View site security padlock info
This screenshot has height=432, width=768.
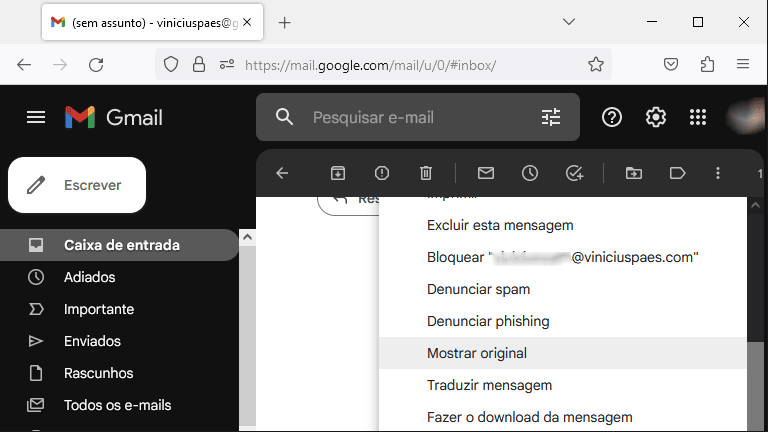199,64
